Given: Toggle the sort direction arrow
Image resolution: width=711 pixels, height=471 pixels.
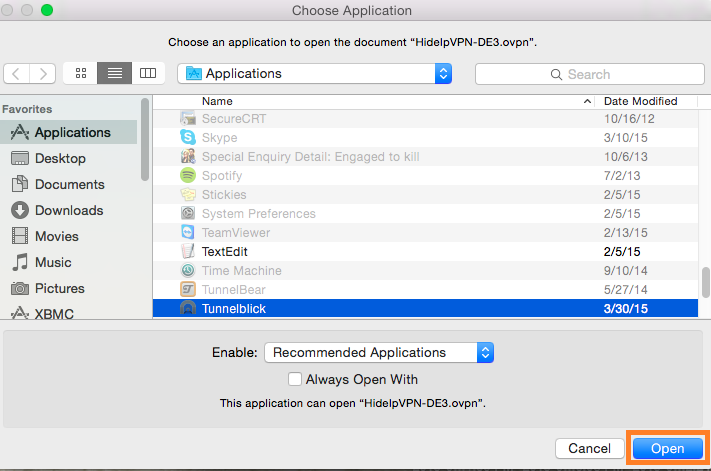Looking at the screenshot, I should [587, 101].
